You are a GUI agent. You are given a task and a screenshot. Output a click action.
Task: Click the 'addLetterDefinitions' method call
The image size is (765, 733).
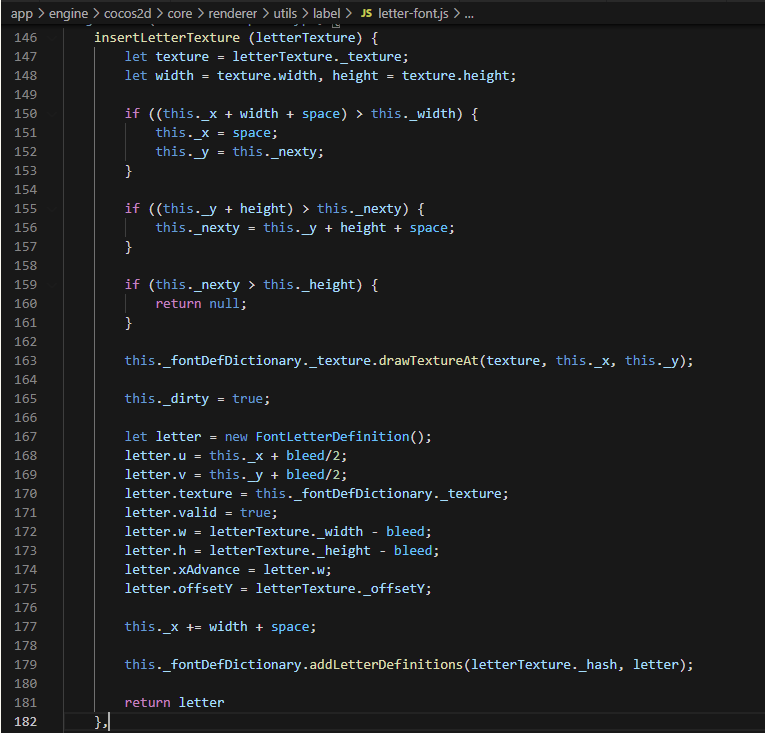pyautogui.click(x=386, y=664)
